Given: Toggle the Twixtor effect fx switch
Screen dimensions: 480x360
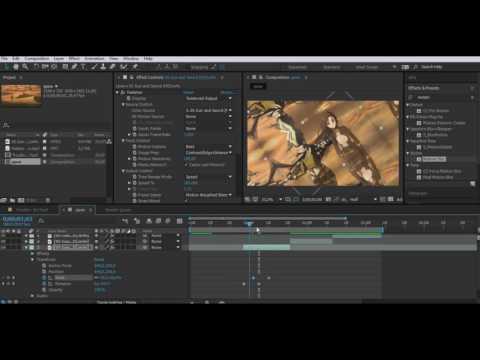Looking at the screenshot, I should (123, 92).
